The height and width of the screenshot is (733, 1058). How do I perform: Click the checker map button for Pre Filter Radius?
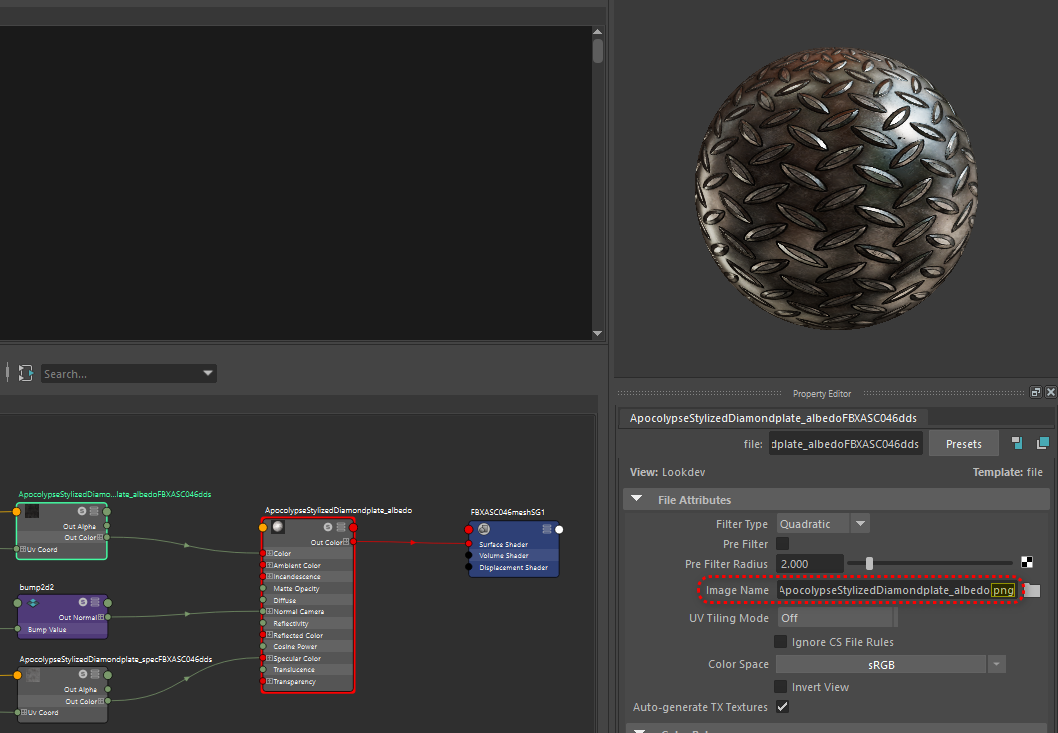coord(1027,563)
